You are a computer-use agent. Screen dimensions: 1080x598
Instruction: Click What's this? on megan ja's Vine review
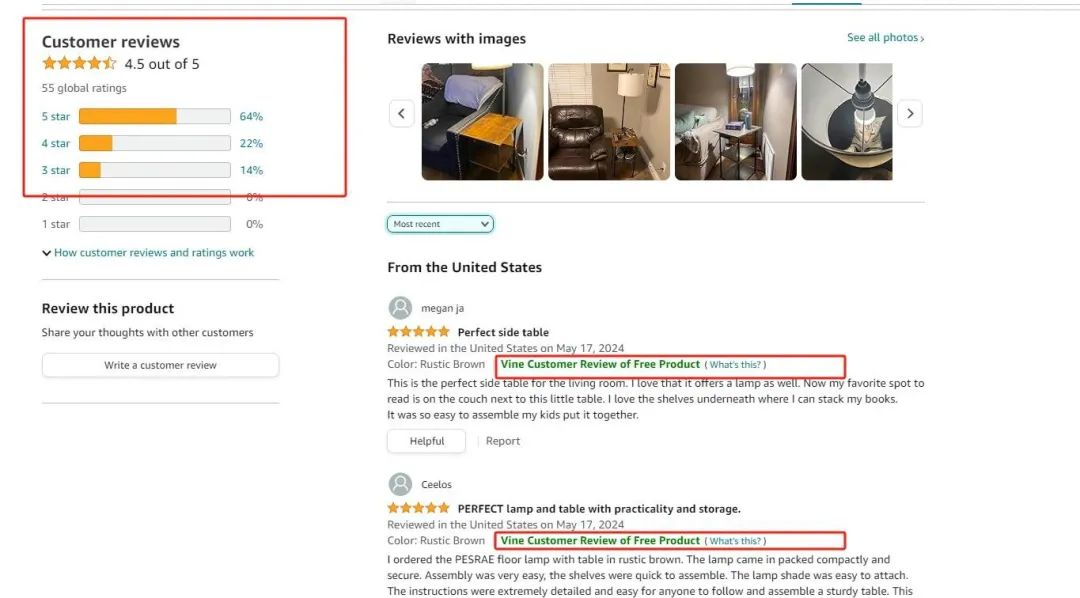[x=735, y=364]
